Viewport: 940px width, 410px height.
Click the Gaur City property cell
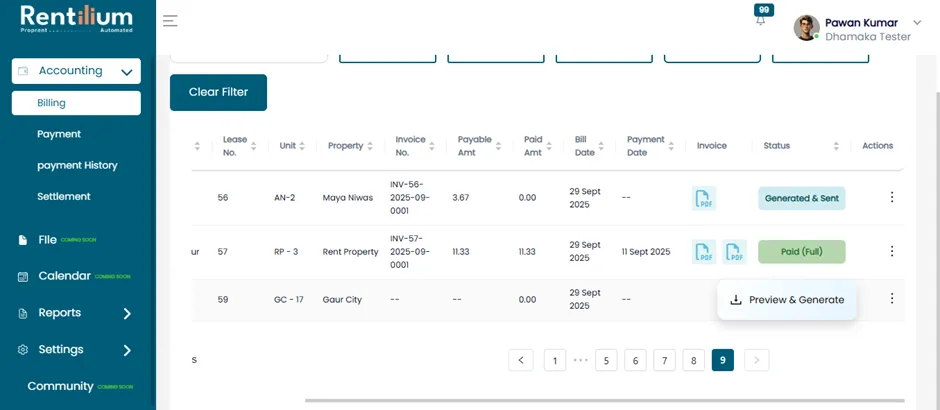(342, 300)
